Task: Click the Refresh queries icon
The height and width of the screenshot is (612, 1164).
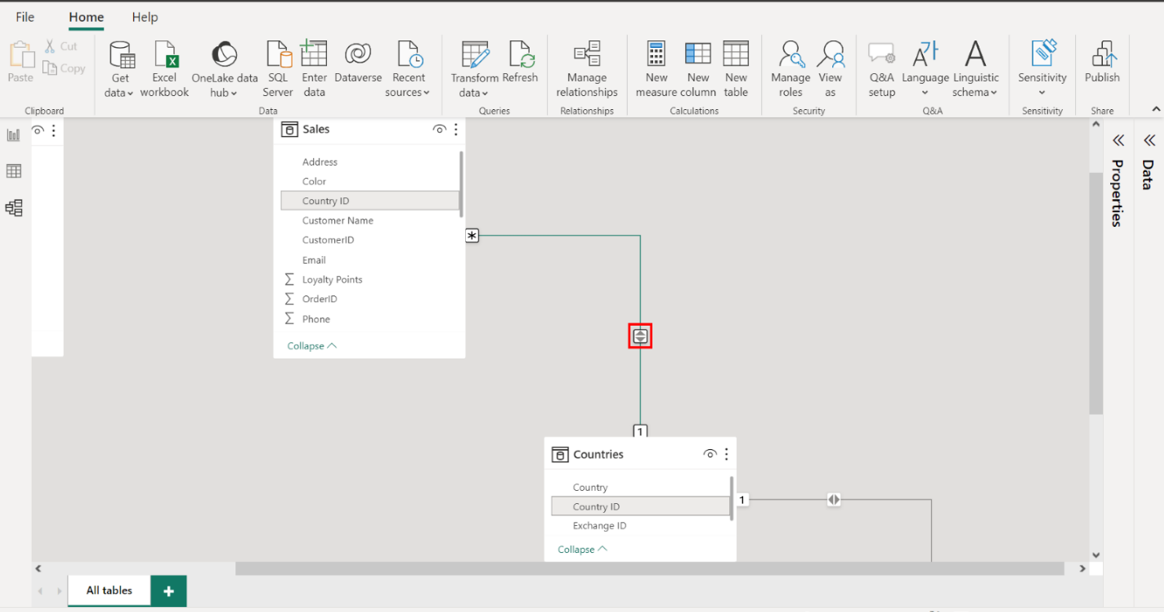Action: (520, 62)
